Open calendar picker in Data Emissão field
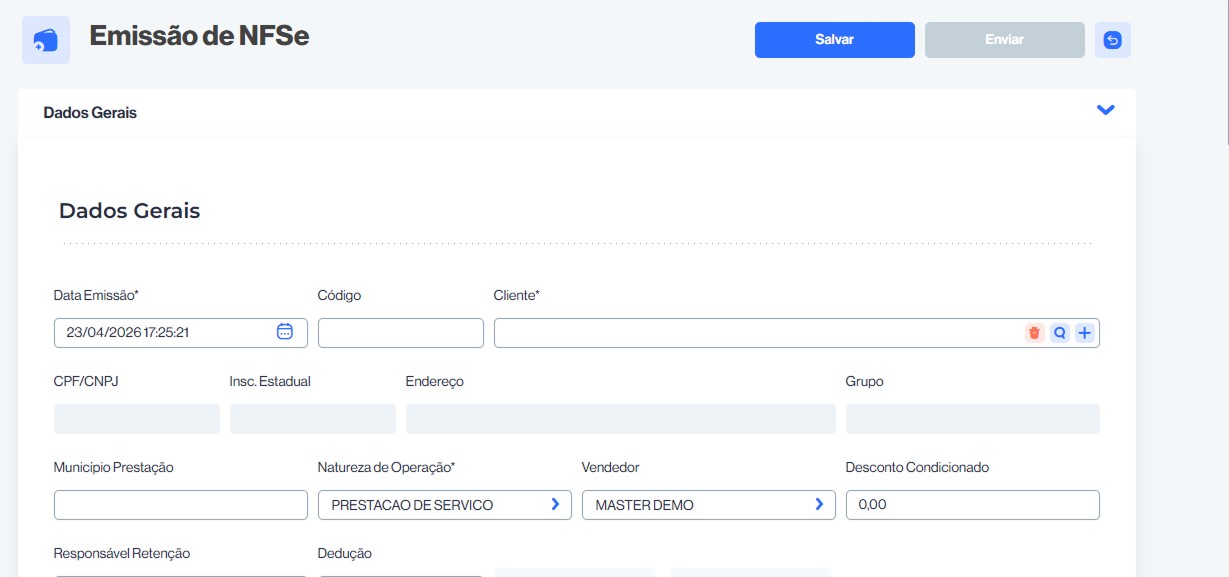The image size is (1229, 577). tap(284, 332)
